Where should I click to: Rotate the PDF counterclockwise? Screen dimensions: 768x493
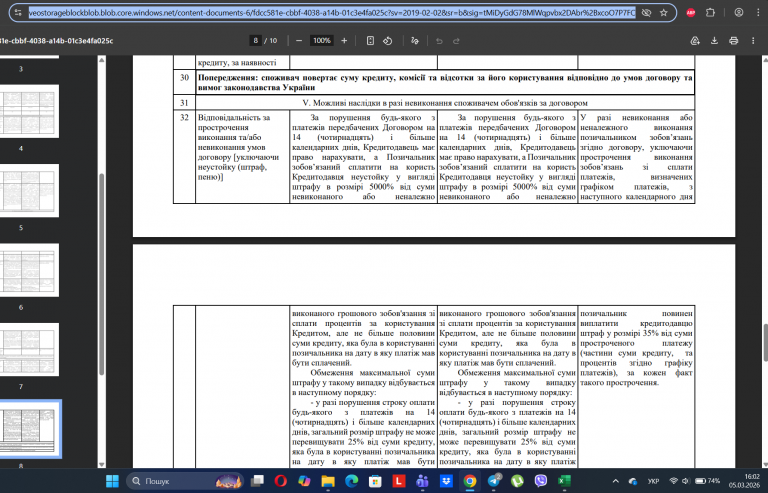click(388, 41)
